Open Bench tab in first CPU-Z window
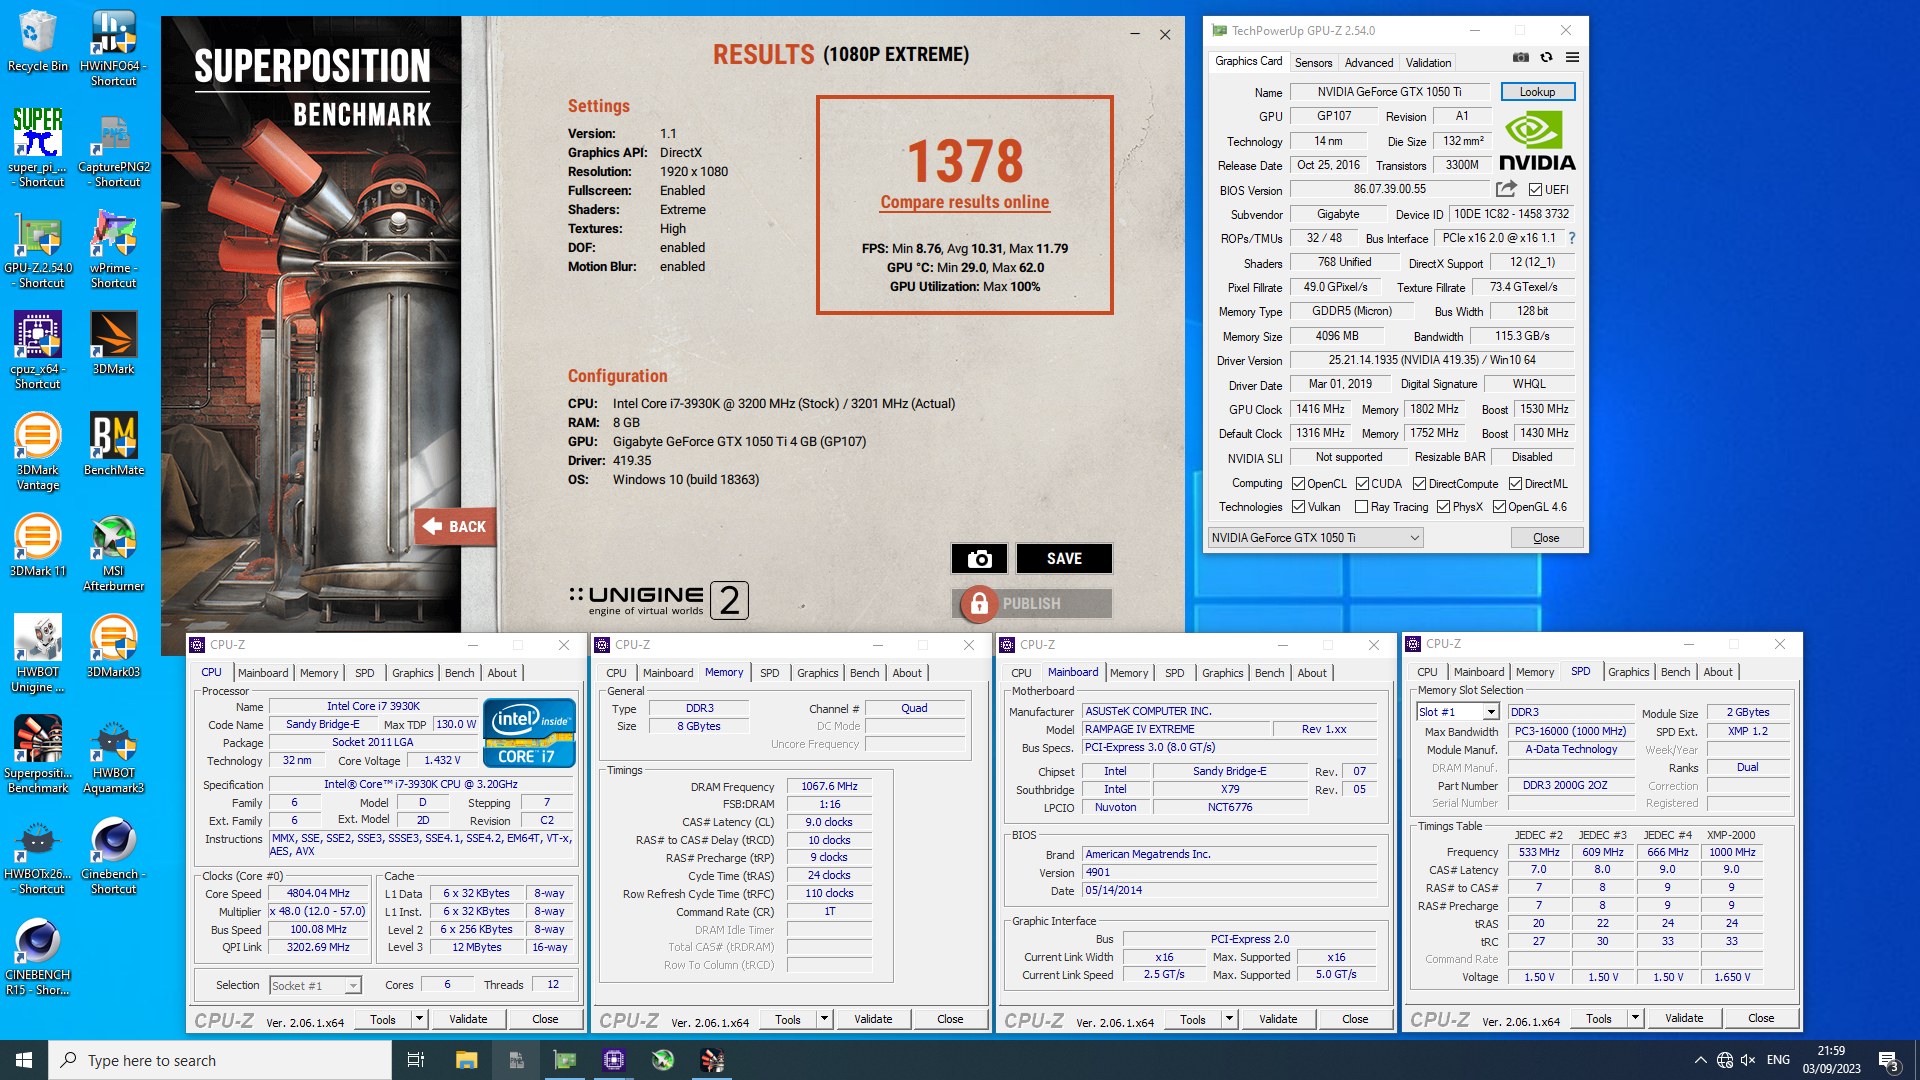 click(460, 673)
